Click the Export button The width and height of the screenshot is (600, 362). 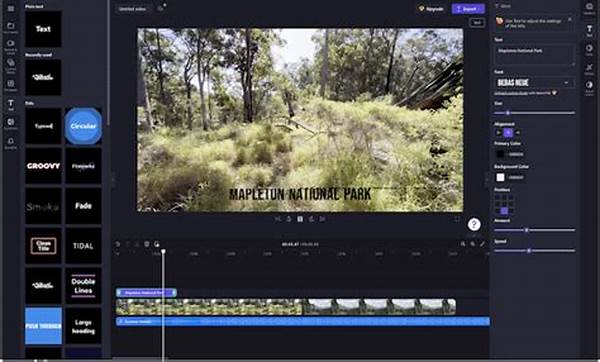tap(468, 8)
